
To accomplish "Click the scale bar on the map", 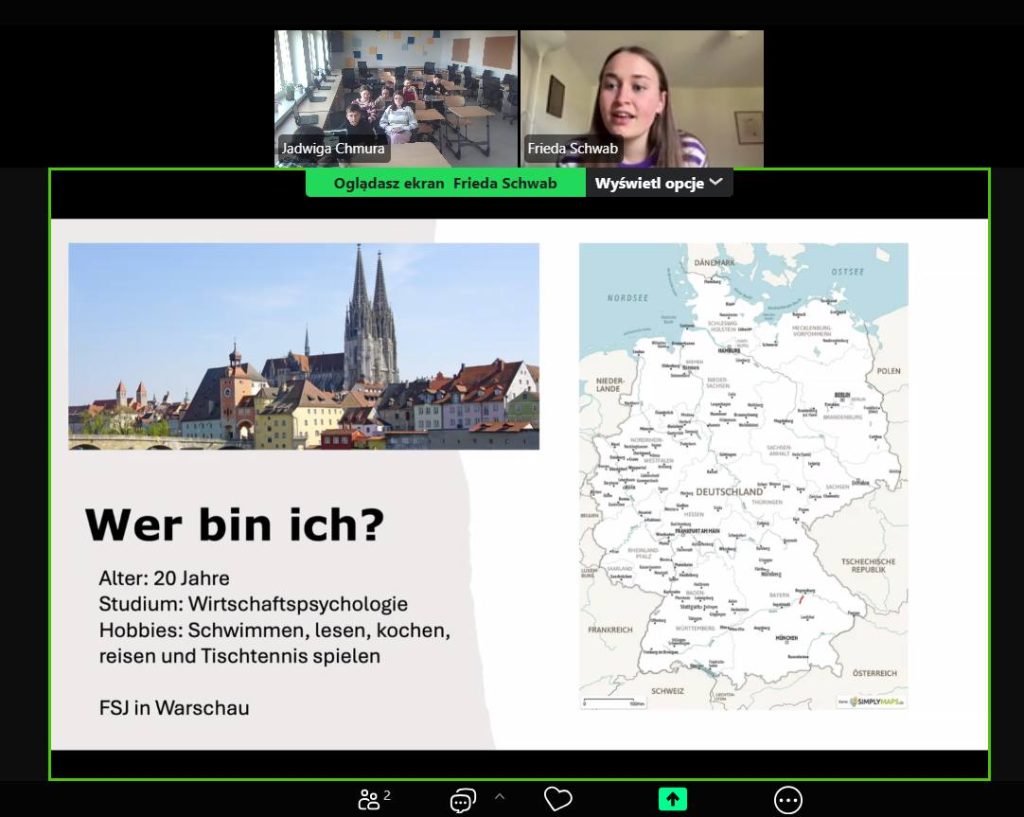I will pyautogui.click(x=611, y=702).
